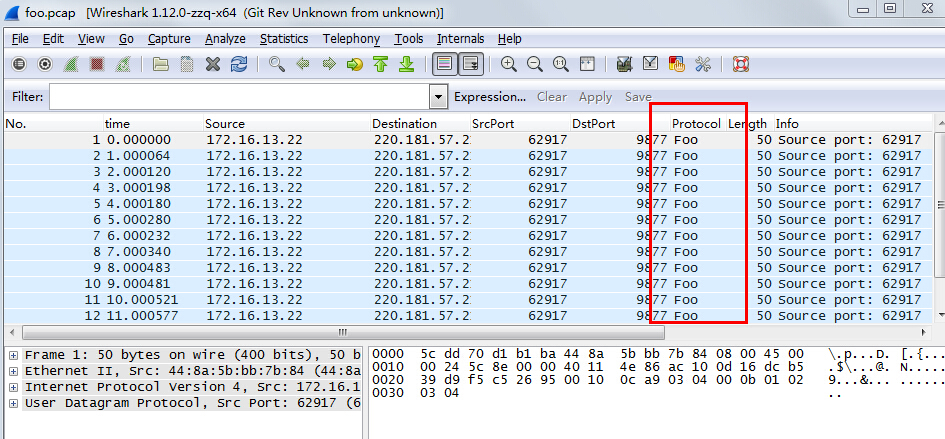Select packet row with time 8.000483
This screenshot has width=945, height=439.
click(x=469, y=267)
